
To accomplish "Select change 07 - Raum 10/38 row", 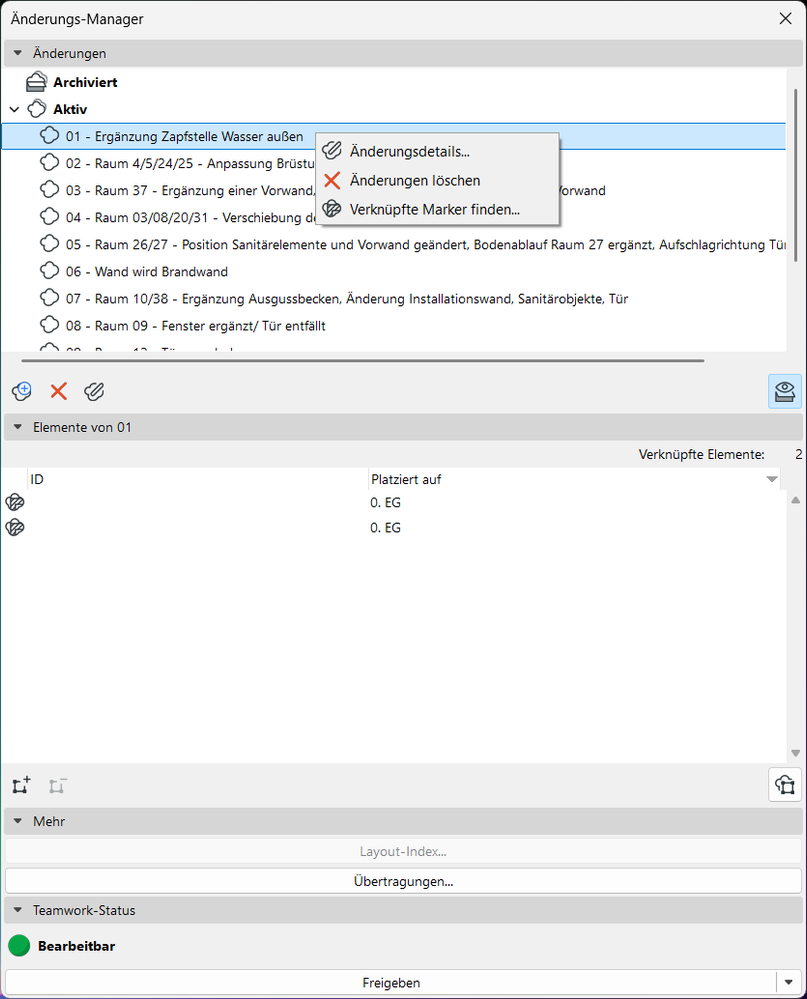I will tap(394, 299).
